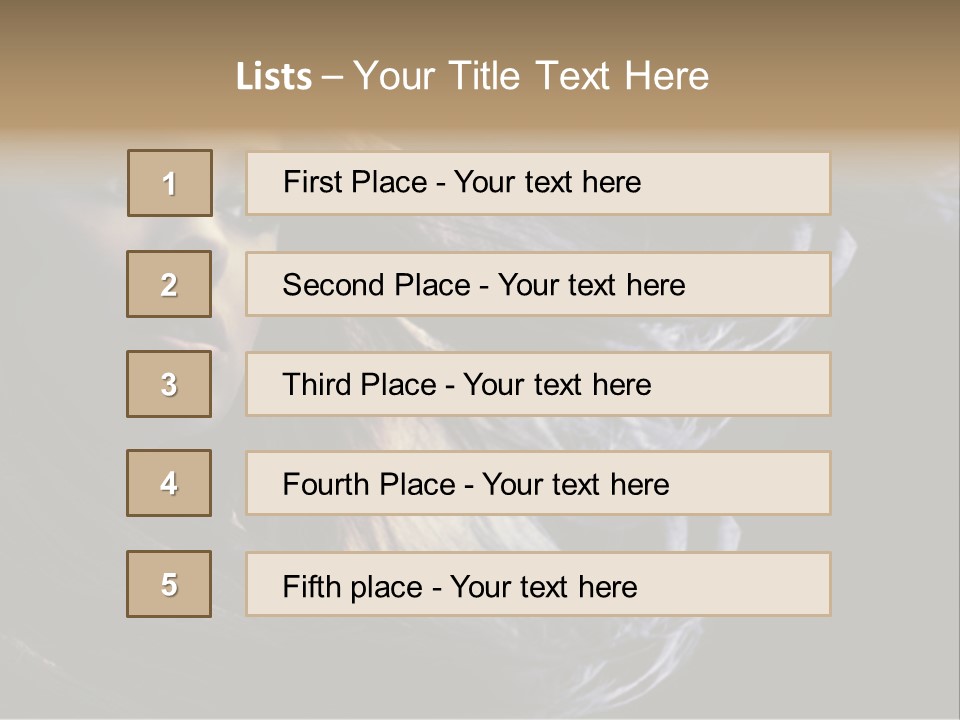This screenshot has height=720, width=960.
Task: Click the word 'Third' in item three
Action: pyautogui.click(x=317, y=385)
